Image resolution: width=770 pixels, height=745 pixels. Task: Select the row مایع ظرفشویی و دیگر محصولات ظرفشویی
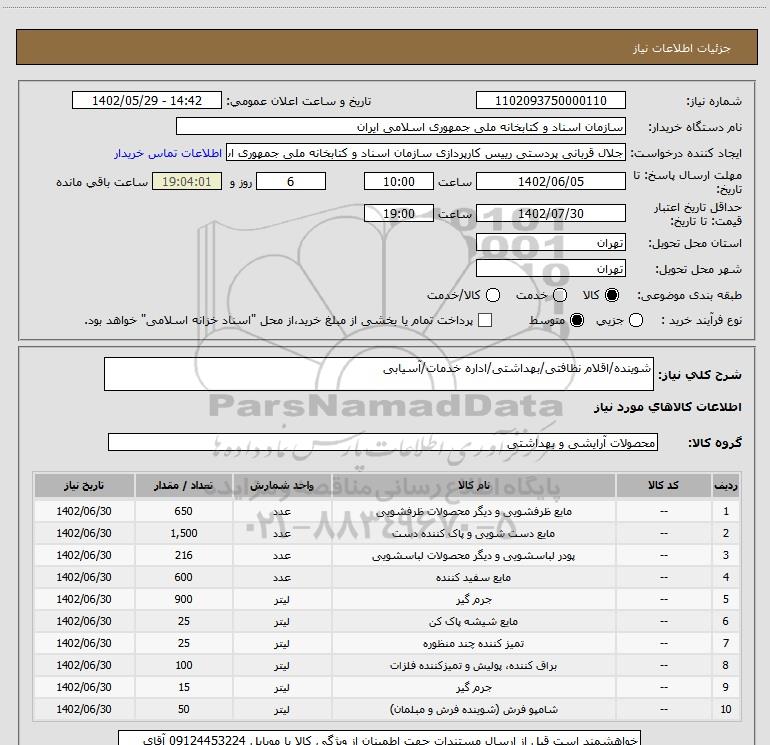pos(387,511)
